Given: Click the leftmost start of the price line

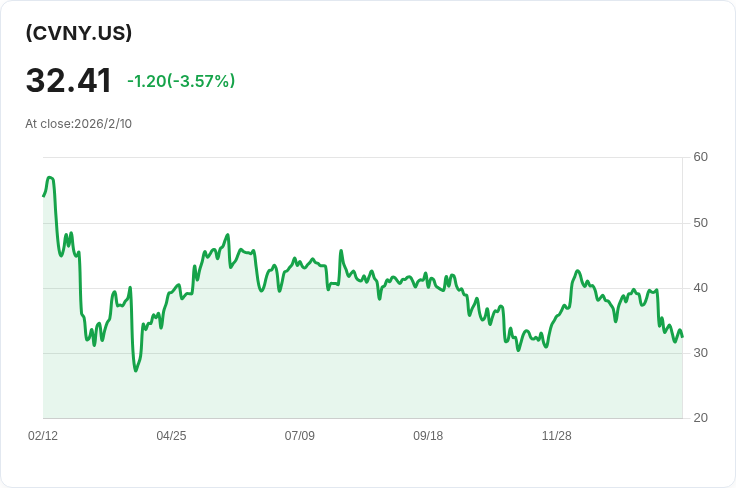Looking at the screenshot, I should [x=43, y=195].
